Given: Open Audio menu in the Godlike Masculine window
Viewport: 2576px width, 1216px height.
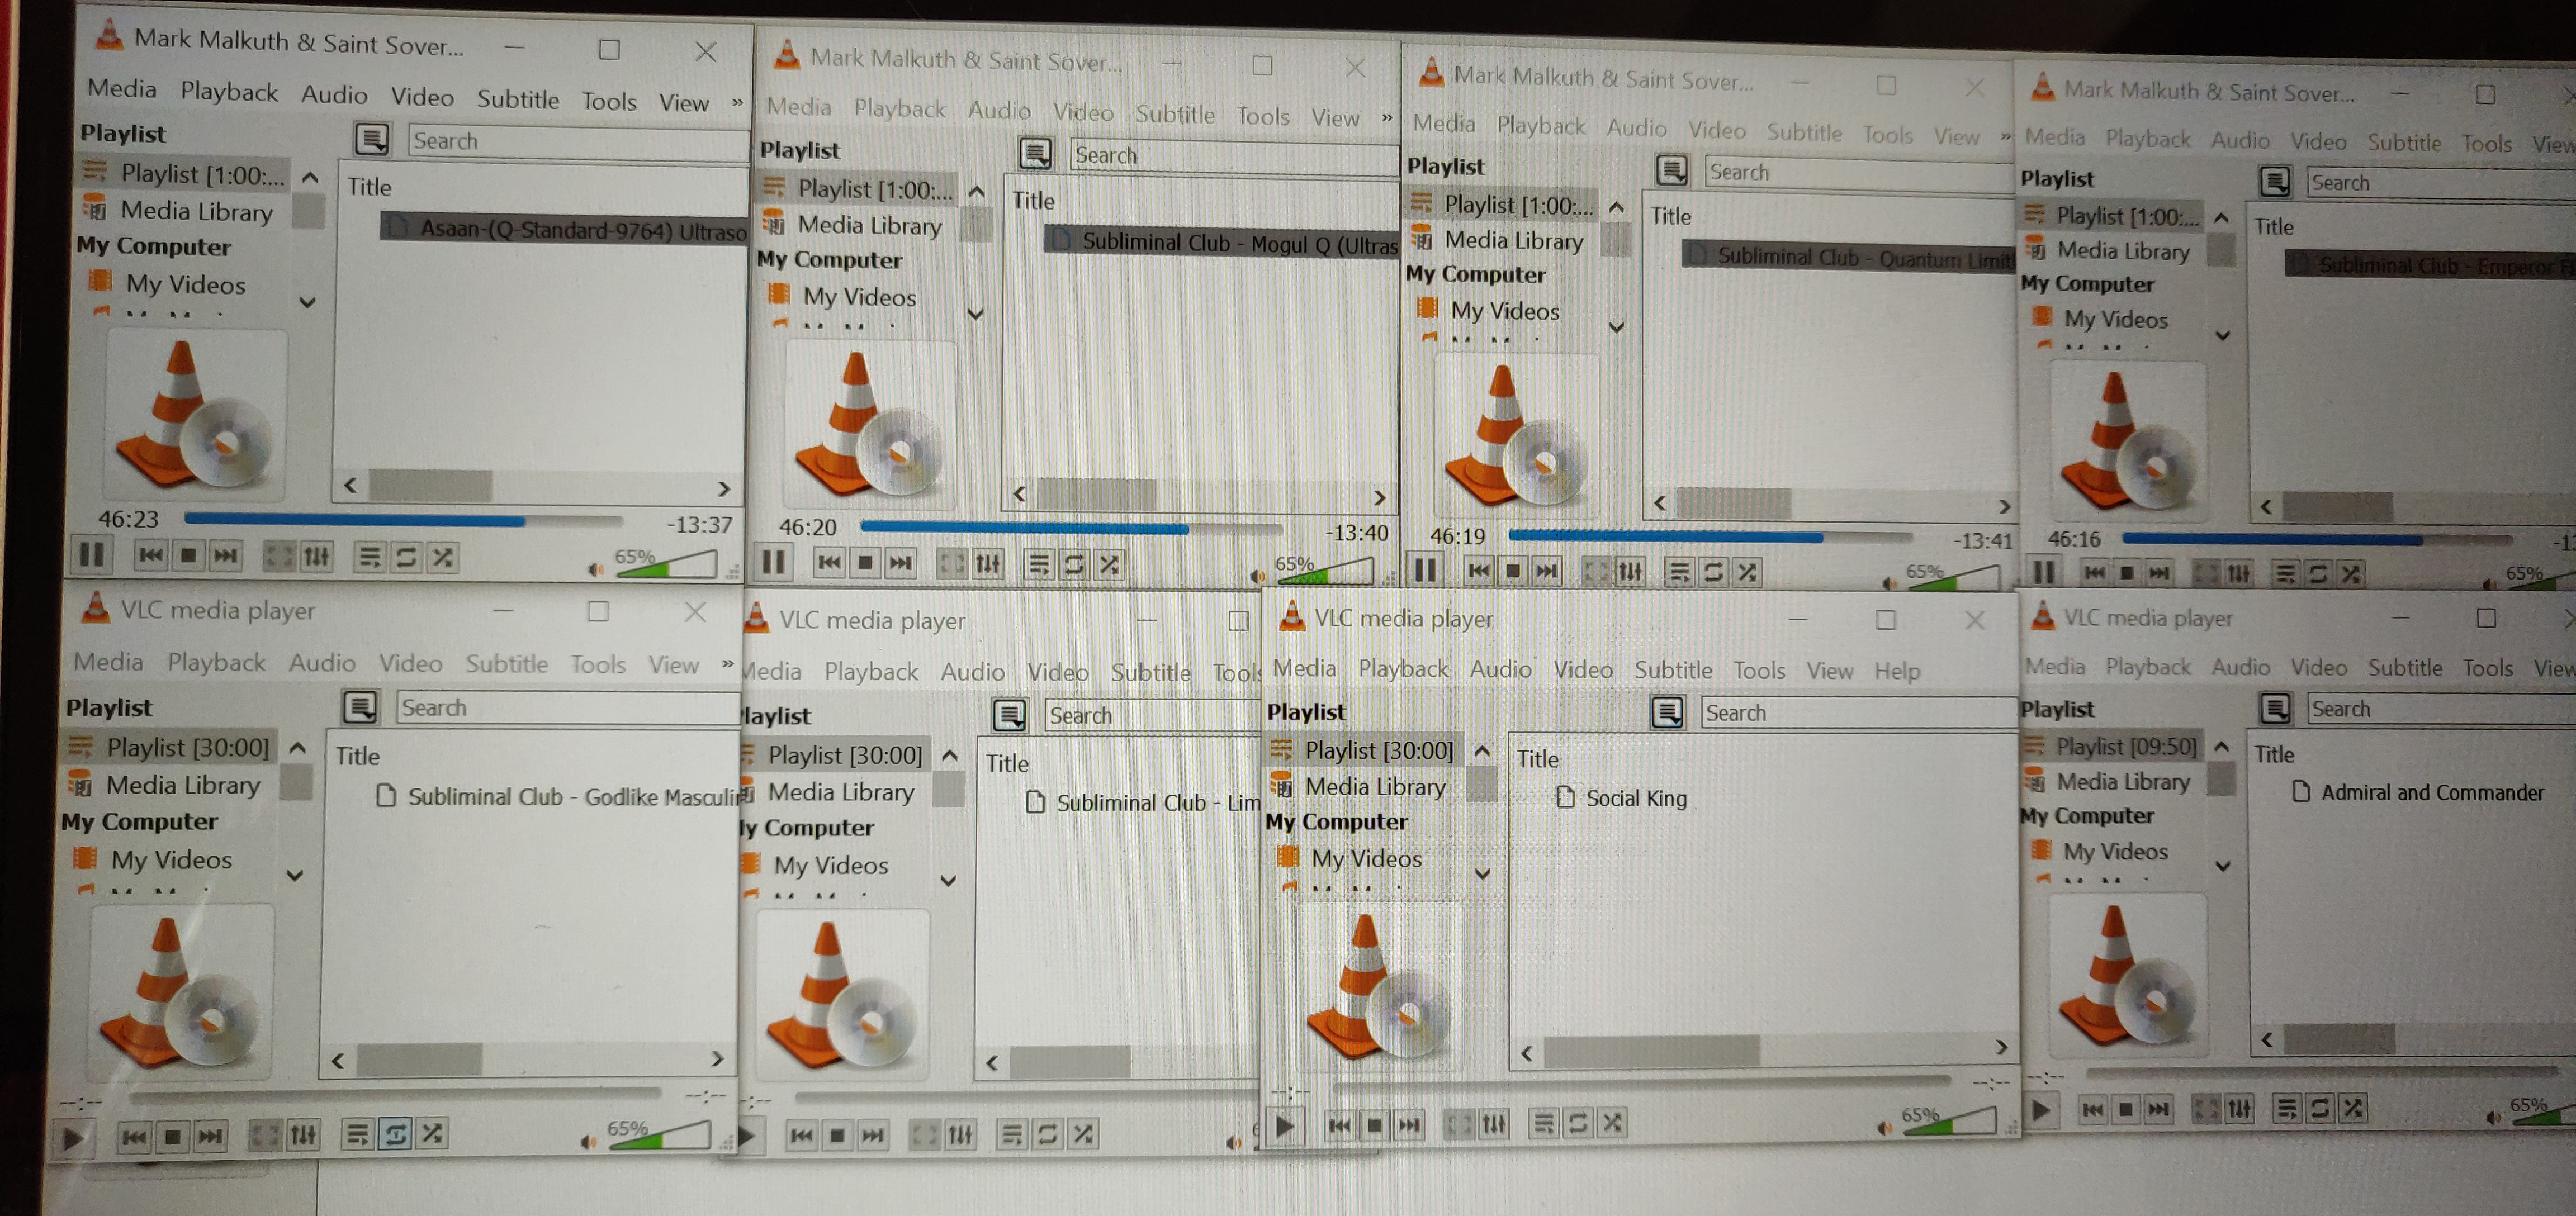Looking at the screenshot, I should coord(322,662).
